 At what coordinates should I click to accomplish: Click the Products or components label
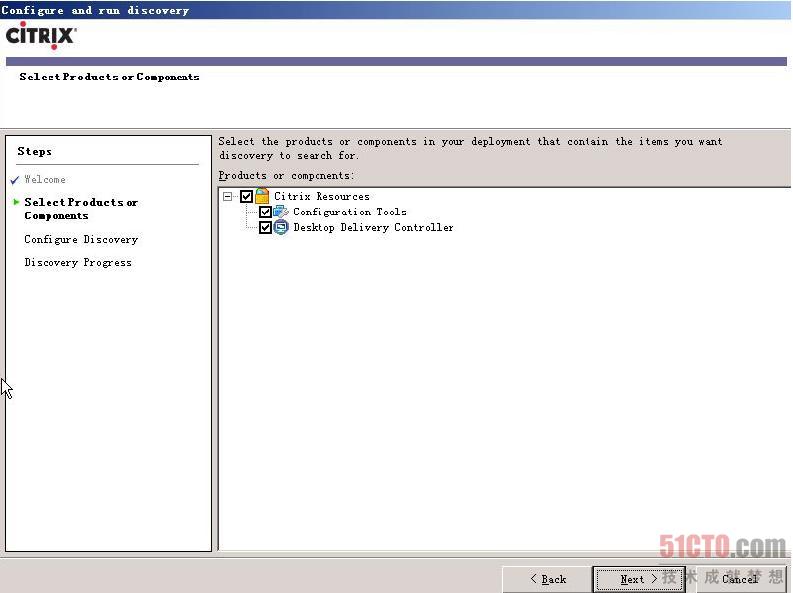pyautogui.click(x=286, y=175)
